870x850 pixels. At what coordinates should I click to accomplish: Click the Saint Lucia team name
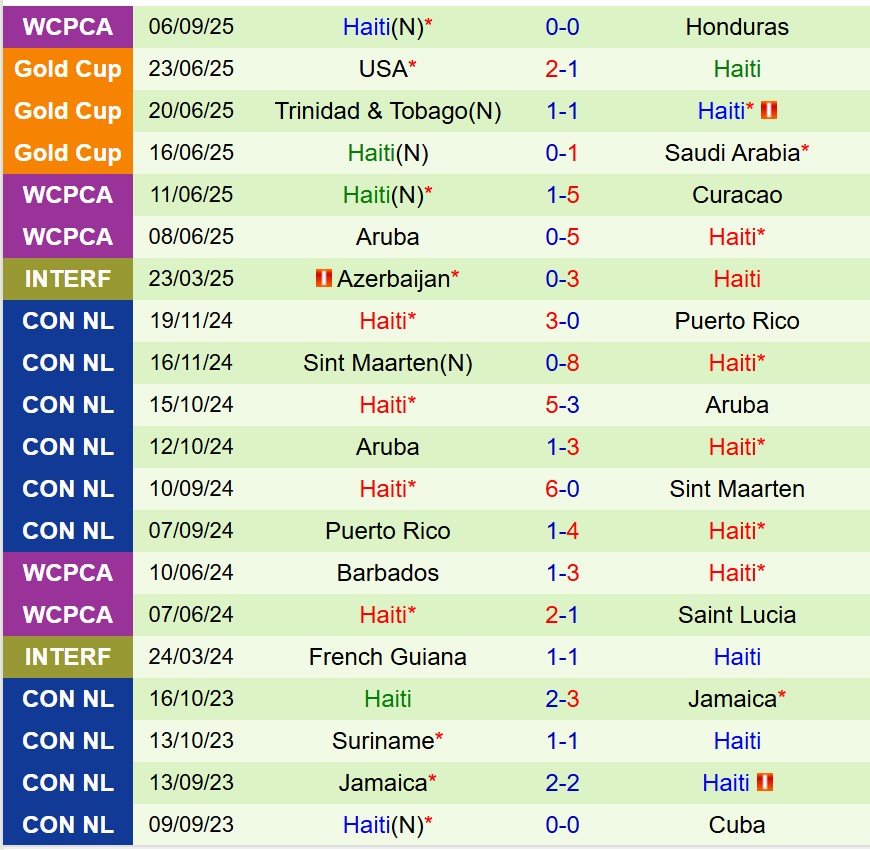pyautogui.click(x=737, y=615)
